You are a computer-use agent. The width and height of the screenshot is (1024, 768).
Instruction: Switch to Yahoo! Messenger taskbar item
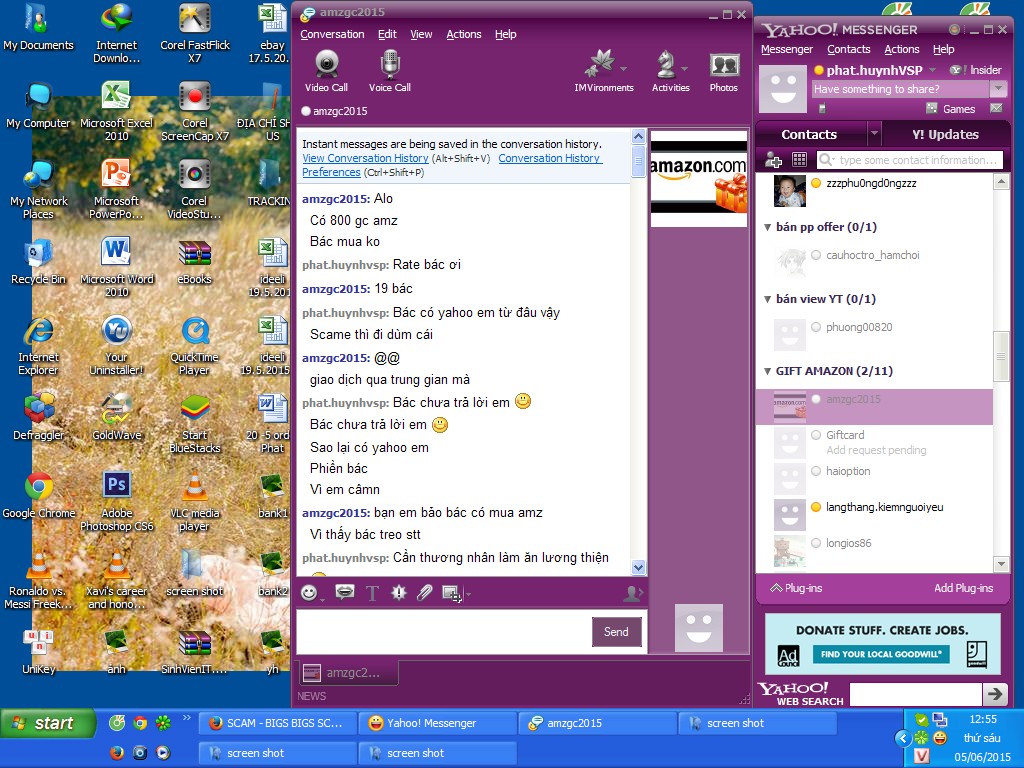tap(438, 723)
